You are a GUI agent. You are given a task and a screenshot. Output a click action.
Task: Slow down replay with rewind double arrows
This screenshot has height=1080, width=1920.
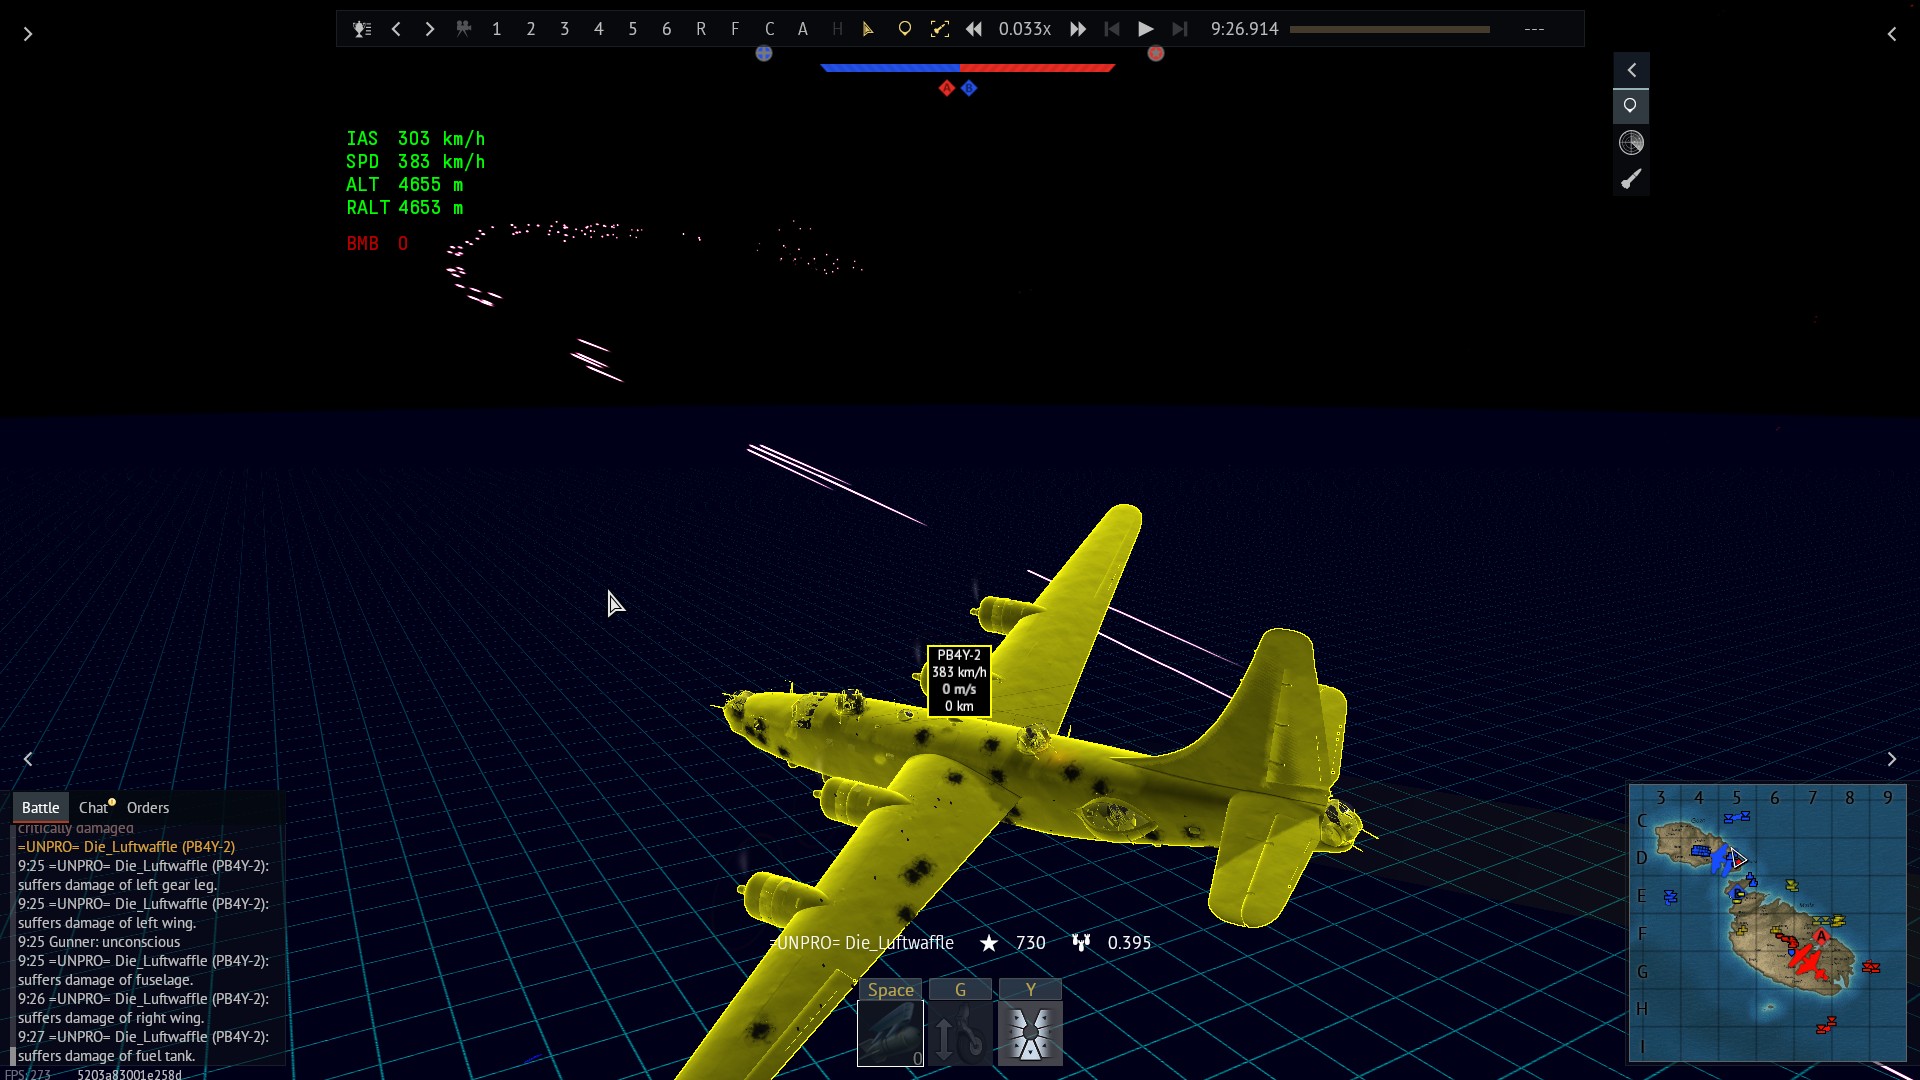click(x=974, y=29)
